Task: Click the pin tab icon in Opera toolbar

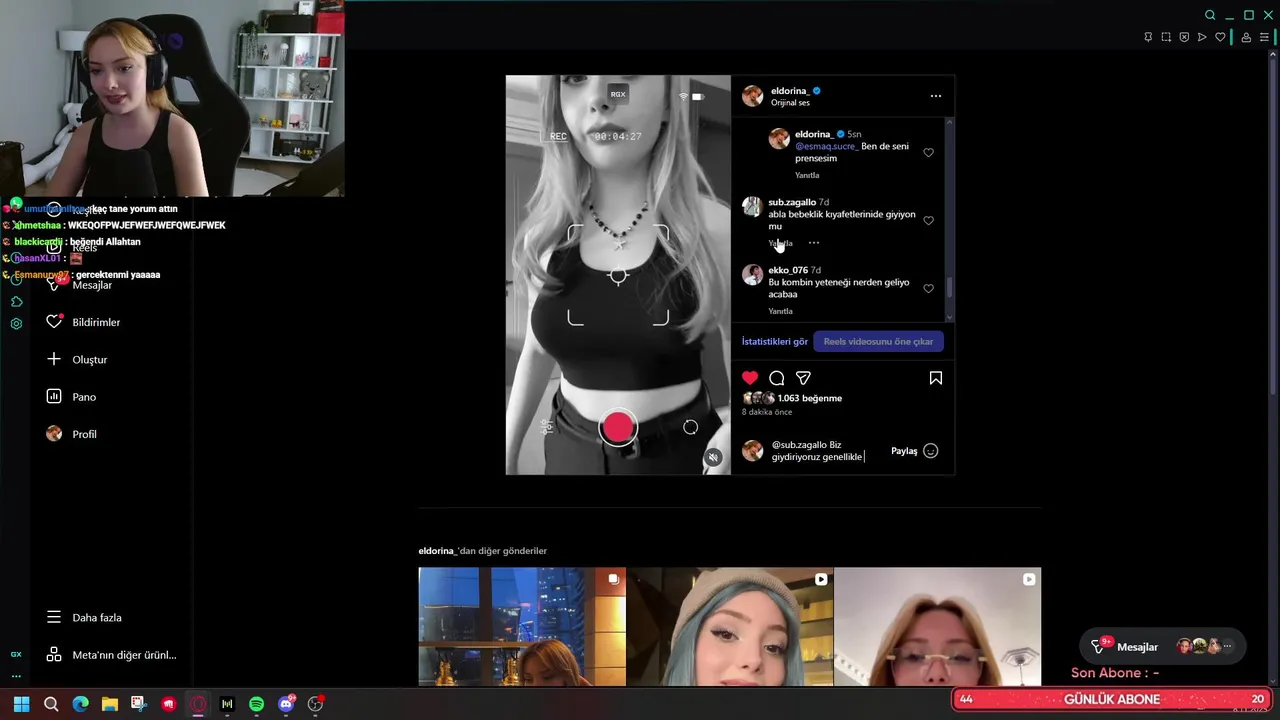Action: coord(1148,37)
